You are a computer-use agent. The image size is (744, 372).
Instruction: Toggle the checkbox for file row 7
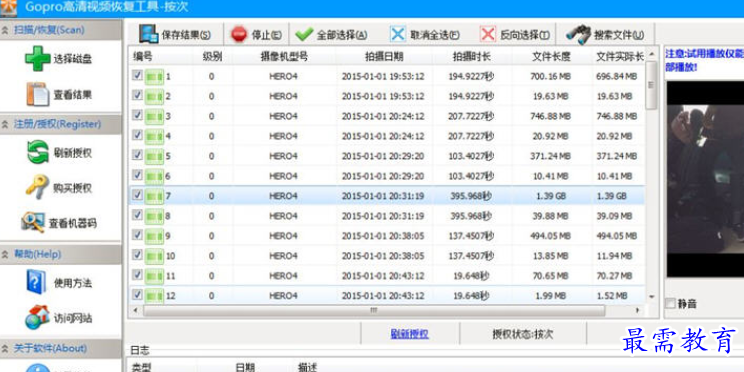(137, 195)
